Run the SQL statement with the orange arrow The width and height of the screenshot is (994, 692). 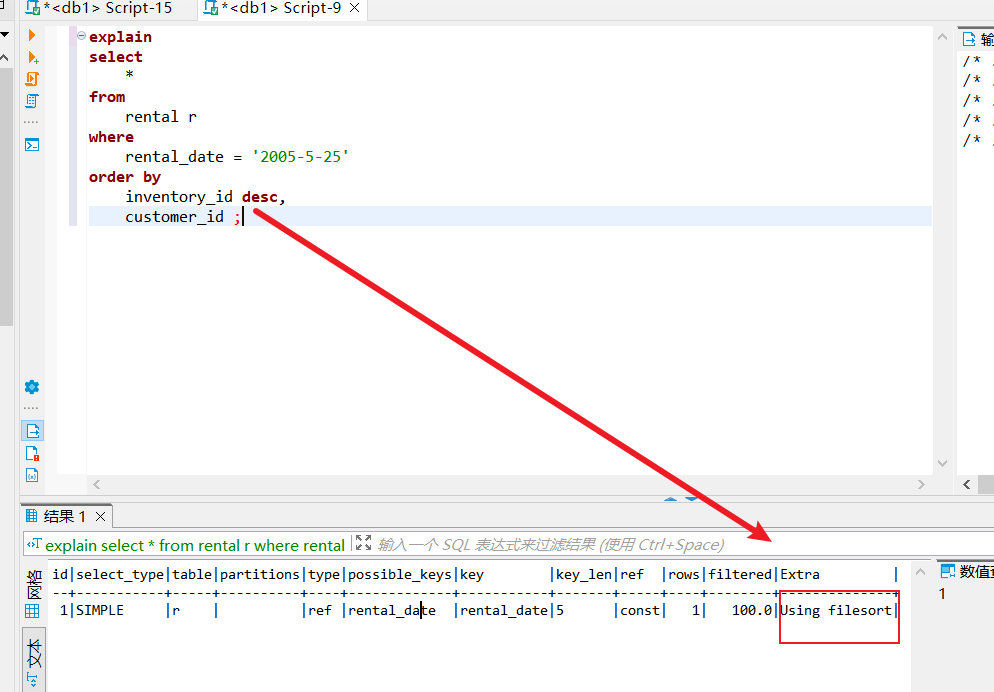coord(32,36)
